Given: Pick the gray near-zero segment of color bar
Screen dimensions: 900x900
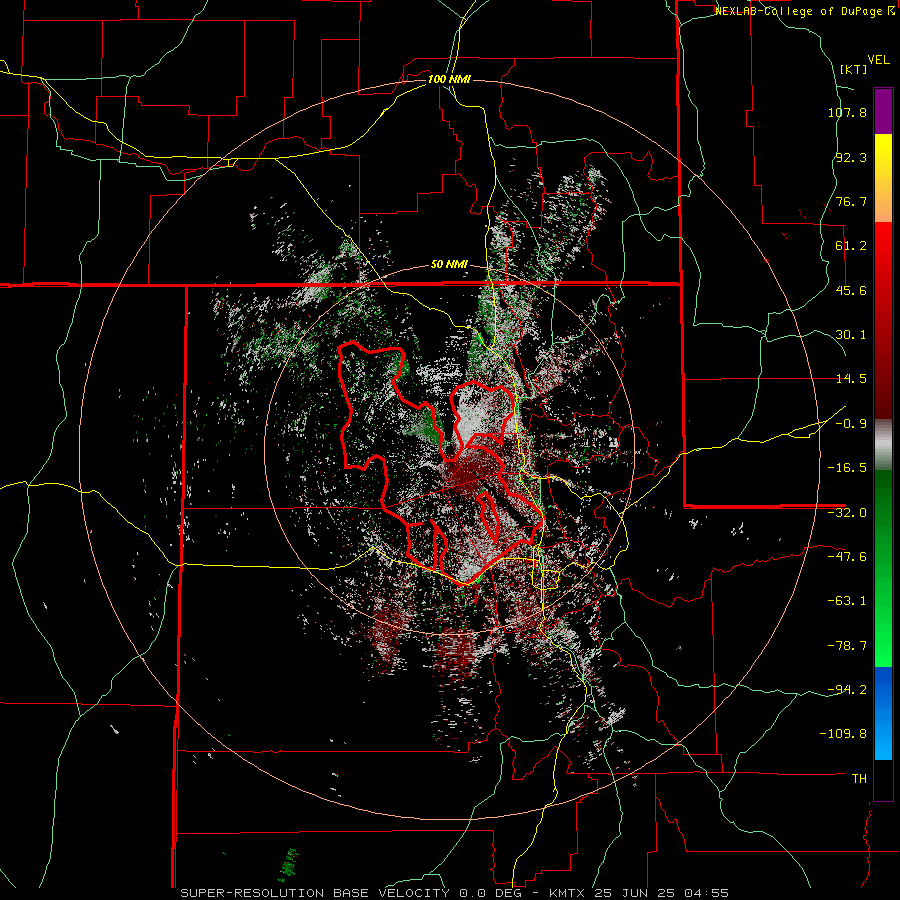Looking at the screenshot, I should coord(883,445).
